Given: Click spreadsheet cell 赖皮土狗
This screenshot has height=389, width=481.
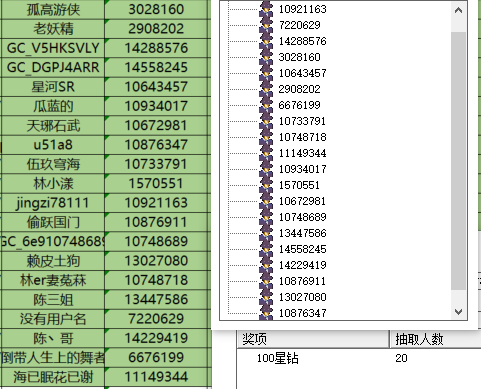Looking at the screenshot, I should point(53,261).
